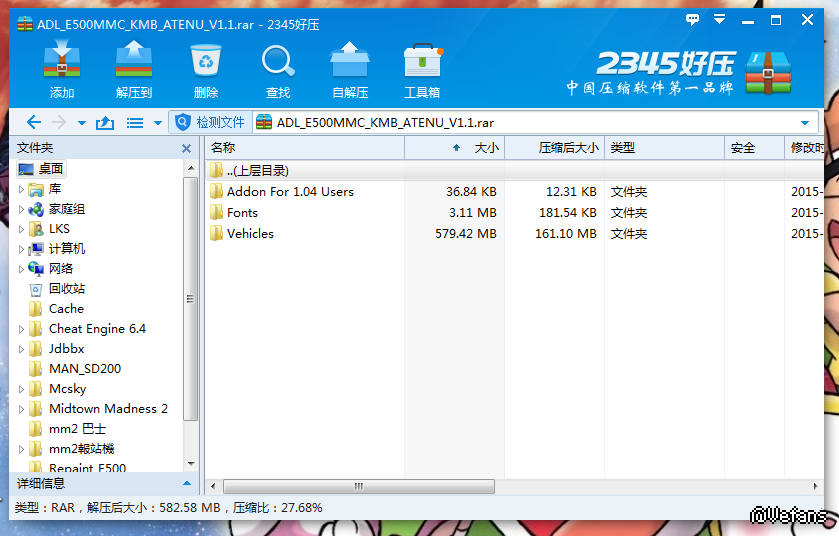This screenshot has height=536, width=839.
Task: Open the address bar path dropdown
Action: pyautogui.click(x=805, y=123)
